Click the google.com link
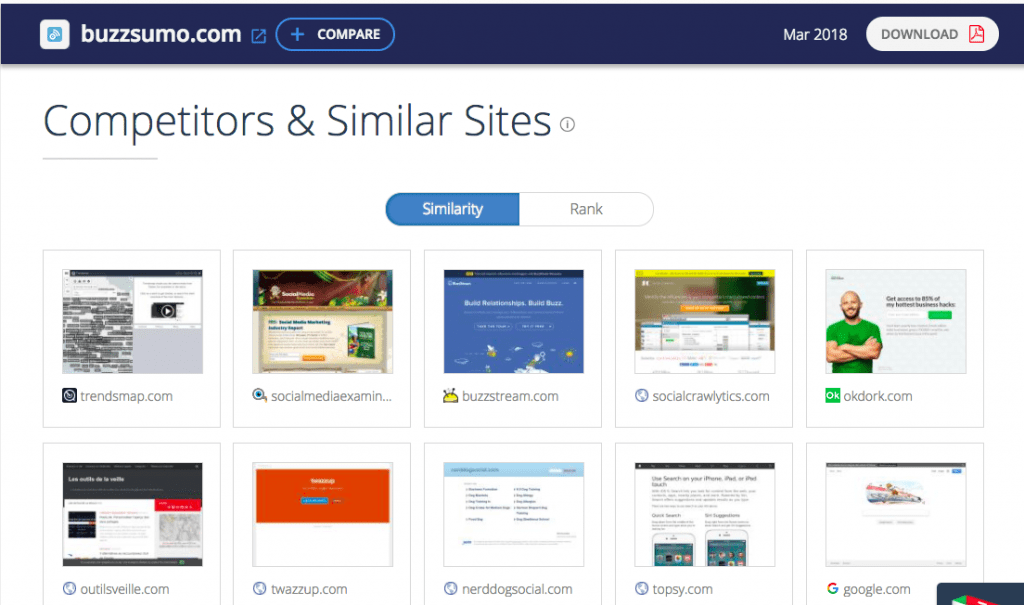Screen dimensions: 1024x605 tap(876, 589)
